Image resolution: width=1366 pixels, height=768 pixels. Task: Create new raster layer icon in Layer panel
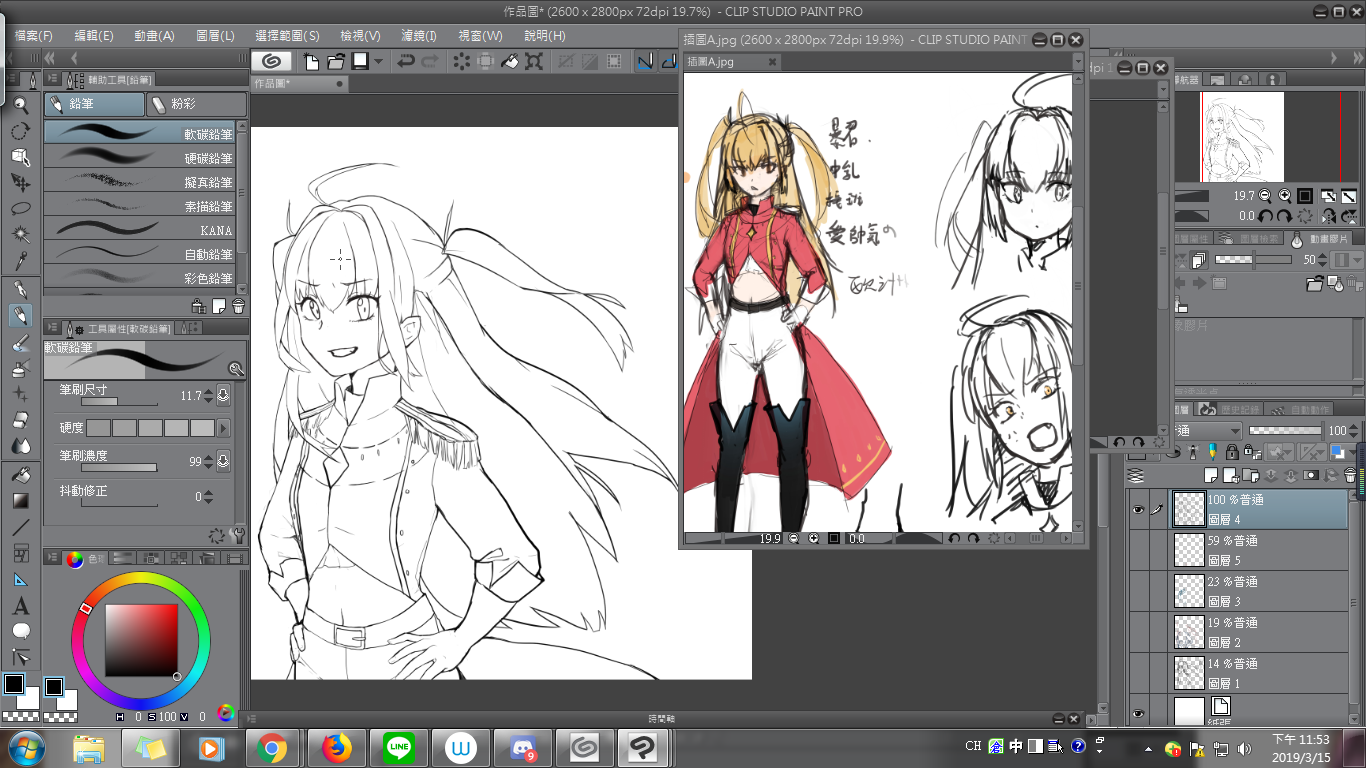click(x=1213, y=476)
